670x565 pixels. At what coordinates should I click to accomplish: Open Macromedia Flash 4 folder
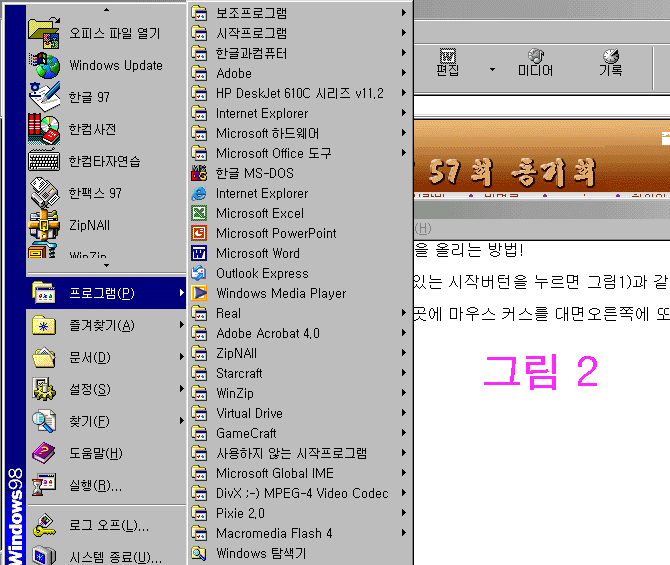pos(301,533)
